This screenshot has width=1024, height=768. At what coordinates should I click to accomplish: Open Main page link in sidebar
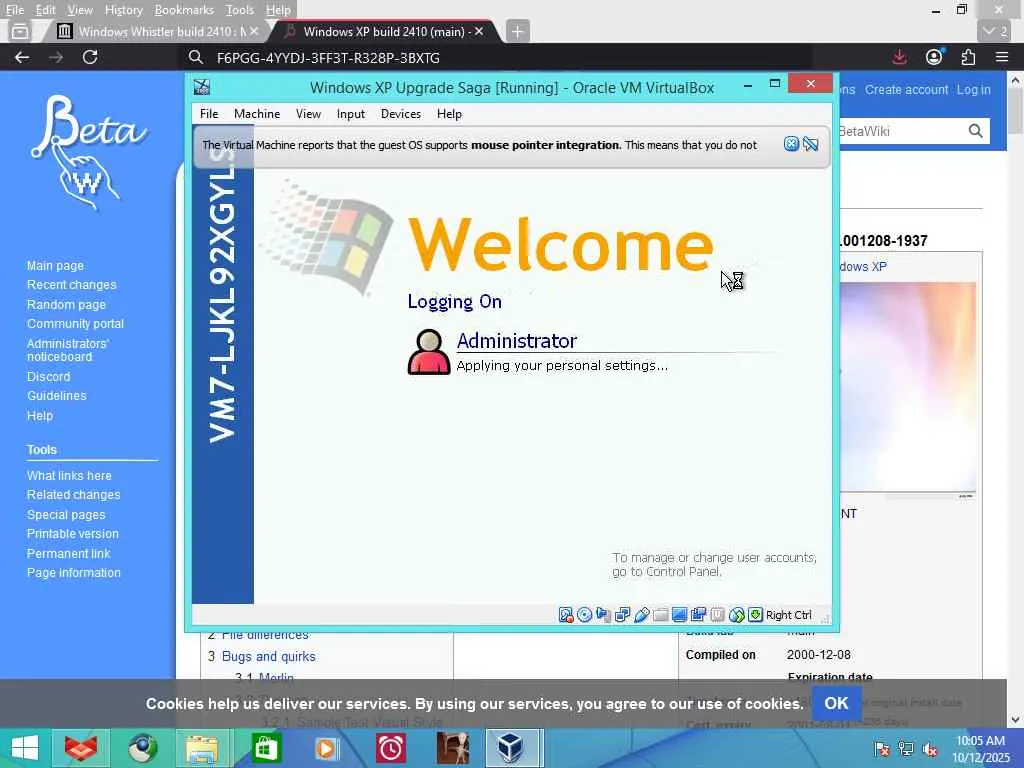(55, 266)
